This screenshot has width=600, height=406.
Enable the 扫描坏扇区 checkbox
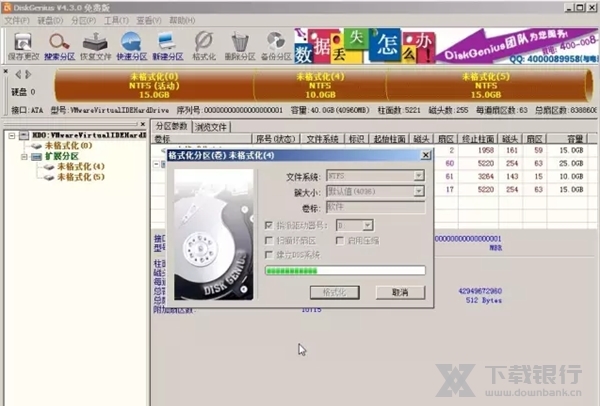click(x=269, y=240)
